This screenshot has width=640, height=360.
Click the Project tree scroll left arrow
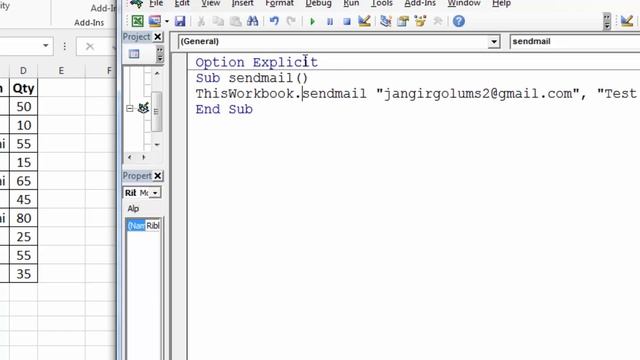(x=130, y=157)
